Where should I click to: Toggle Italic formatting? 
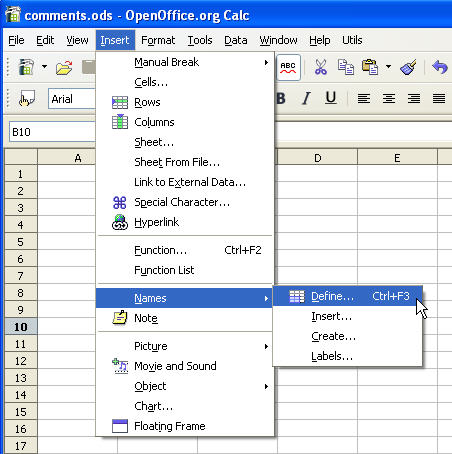(x=306, y=98)
